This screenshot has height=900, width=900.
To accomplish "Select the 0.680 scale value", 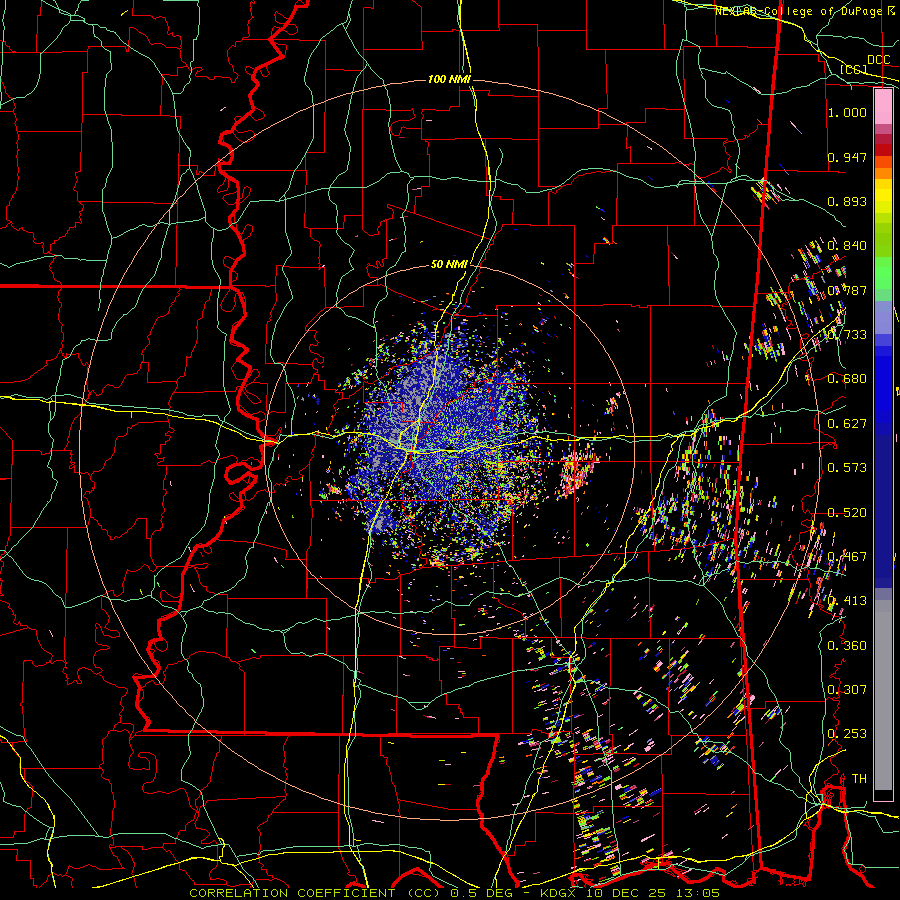I will [847, 379].
